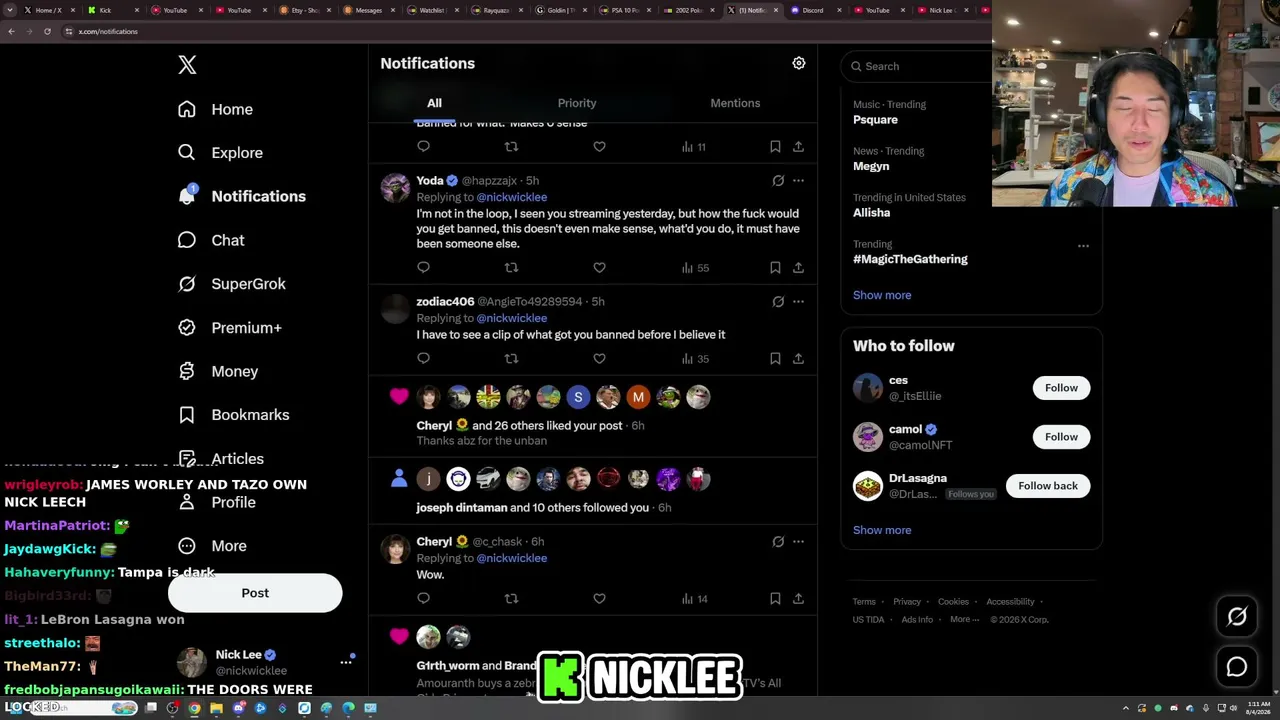Follow the ces account
Viewport: 1280px width, 720px height.
[x=1061, y=388]
